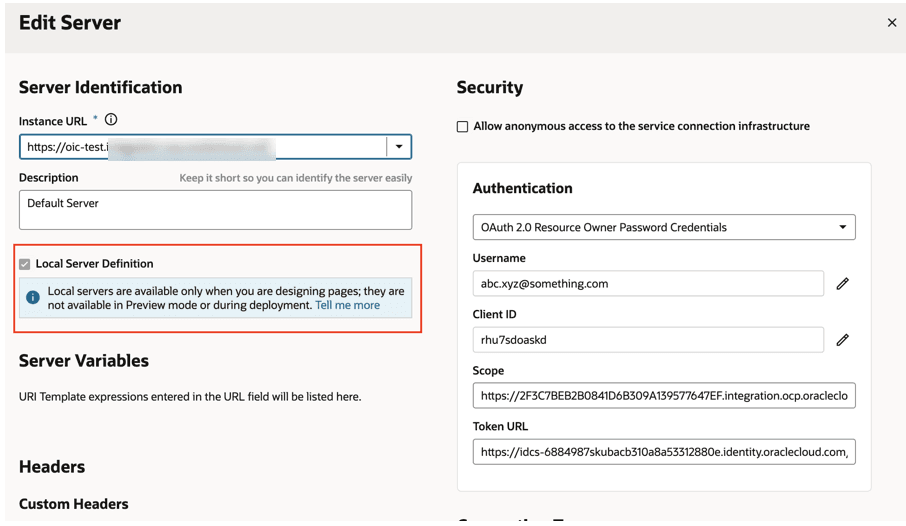The image size is (906, 526).
Task: Open the Instance URL dropdown arrow
Action: [399, 147]
